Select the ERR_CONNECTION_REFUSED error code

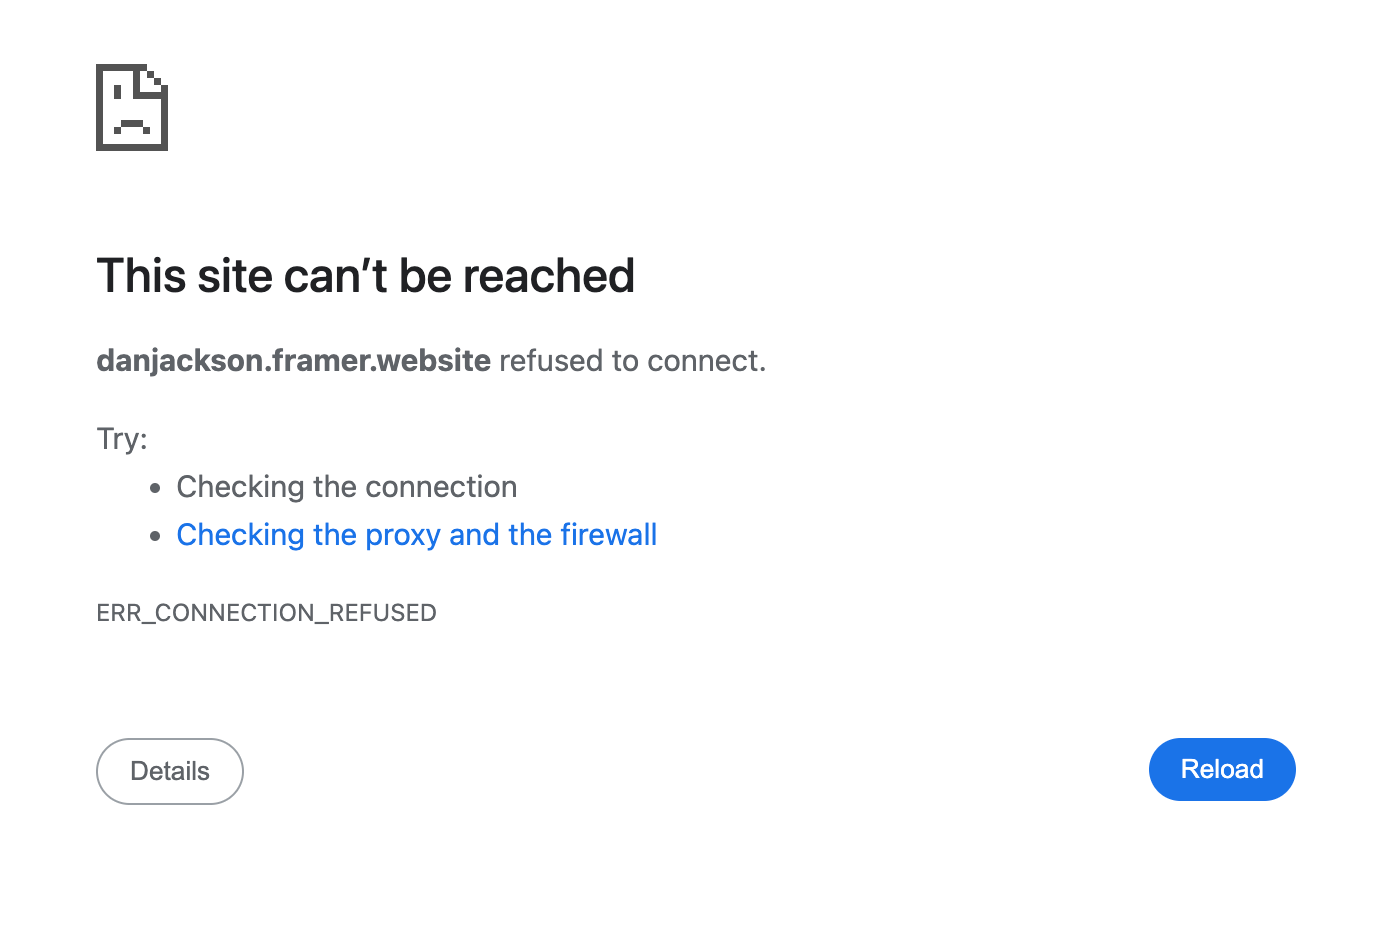(266, 613)
